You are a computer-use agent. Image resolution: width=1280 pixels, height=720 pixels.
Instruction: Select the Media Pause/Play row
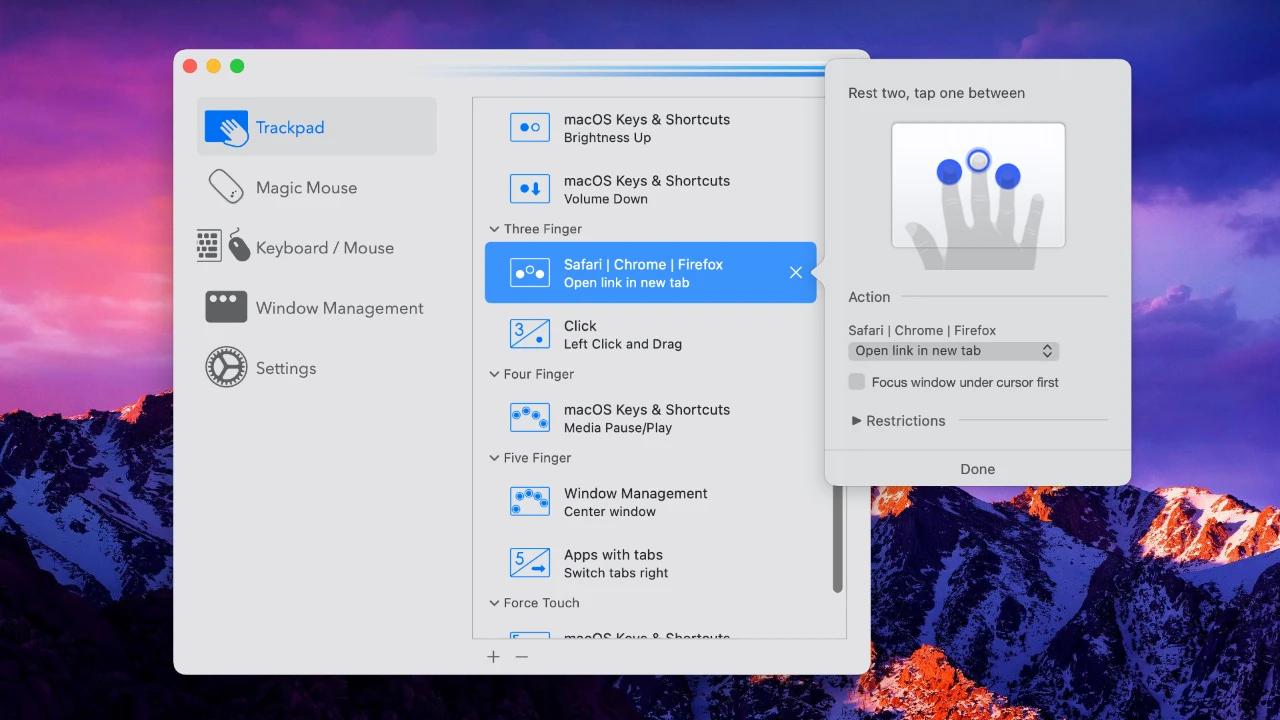[x=651, y=418]
